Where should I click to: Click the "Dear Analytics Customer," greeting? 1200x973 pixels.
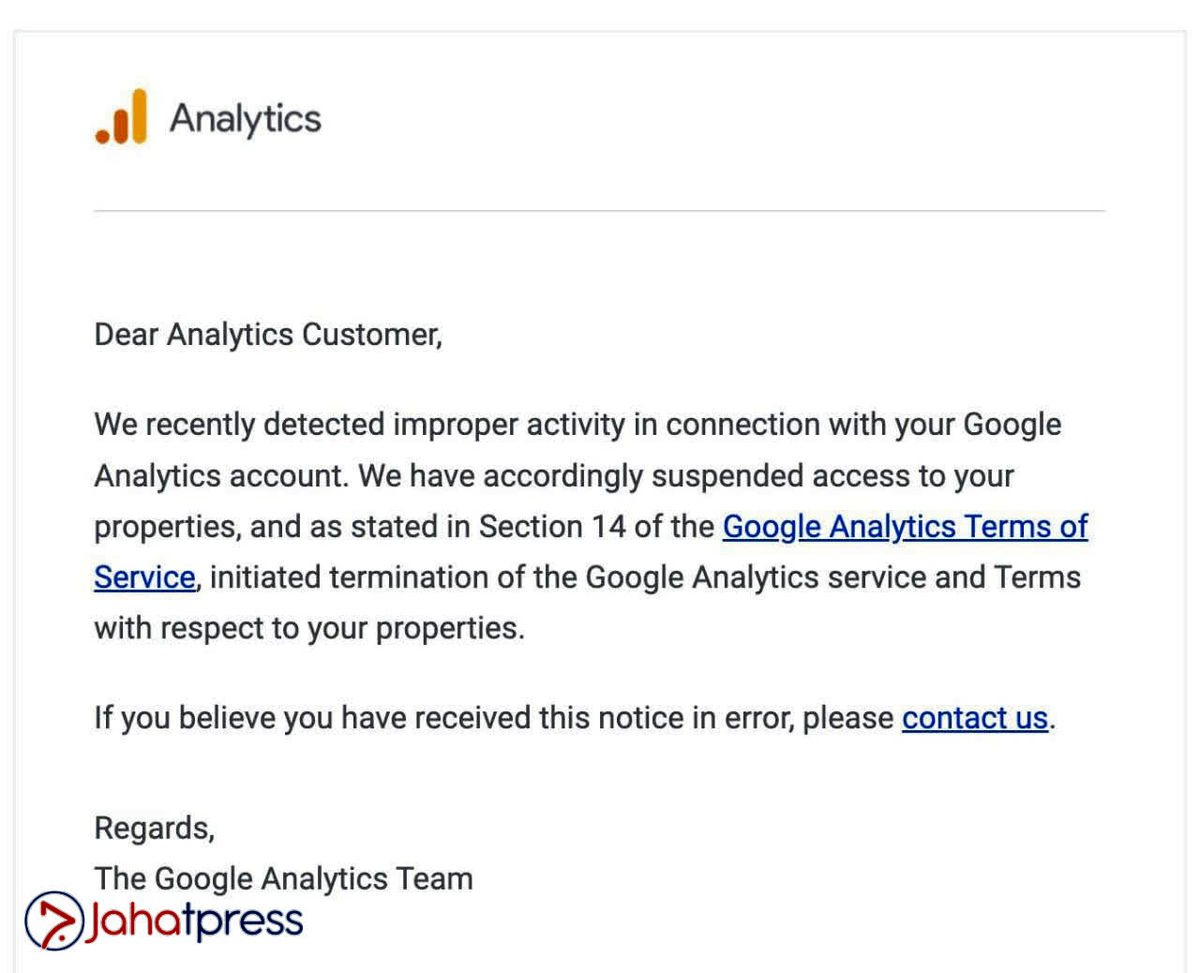point(268,334)
